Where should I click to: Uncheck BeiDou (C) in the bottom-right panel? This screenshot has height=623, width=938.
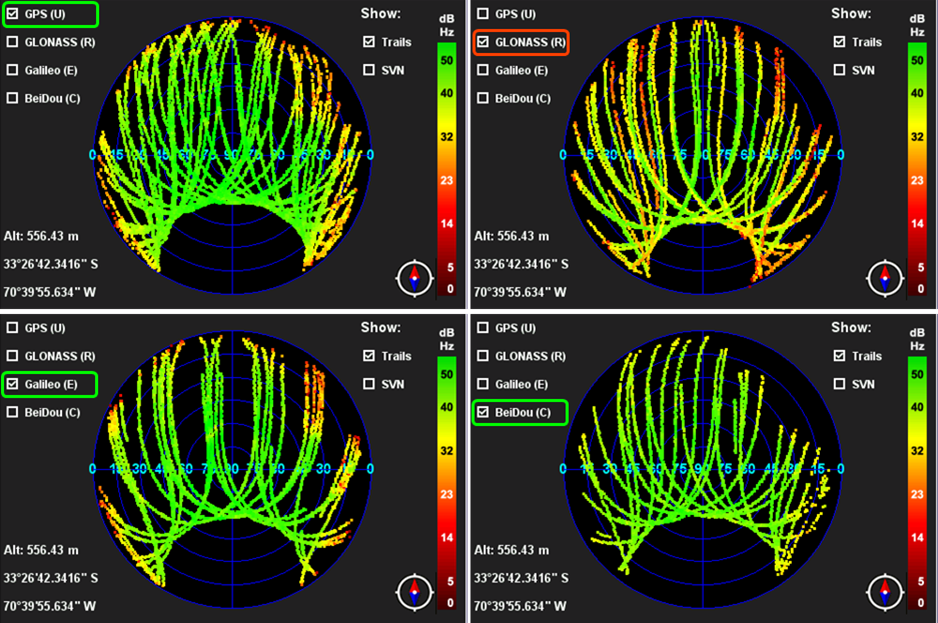point(484,412)
